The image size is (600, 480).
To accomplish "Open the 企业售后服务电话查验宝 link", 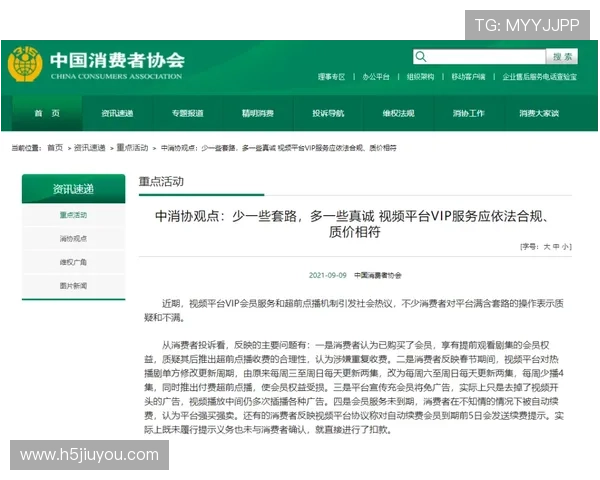I will 540,77.
